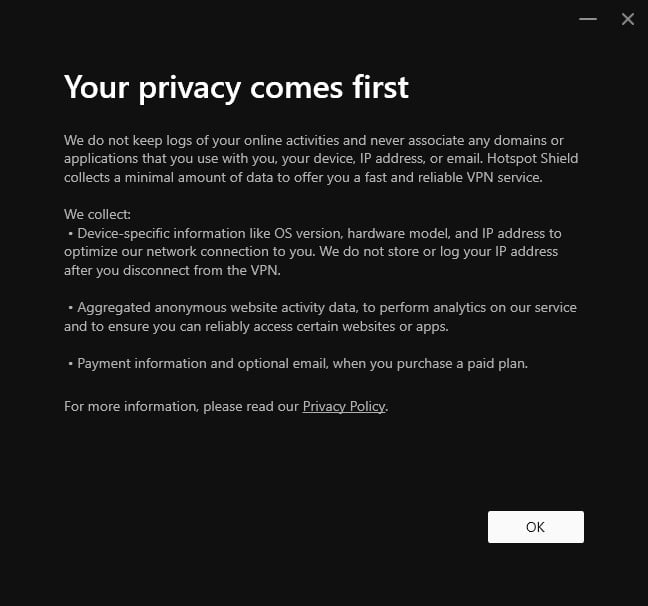
Task: Click the bullet marker before 'Device-specific information'
Action: [71, 234]
